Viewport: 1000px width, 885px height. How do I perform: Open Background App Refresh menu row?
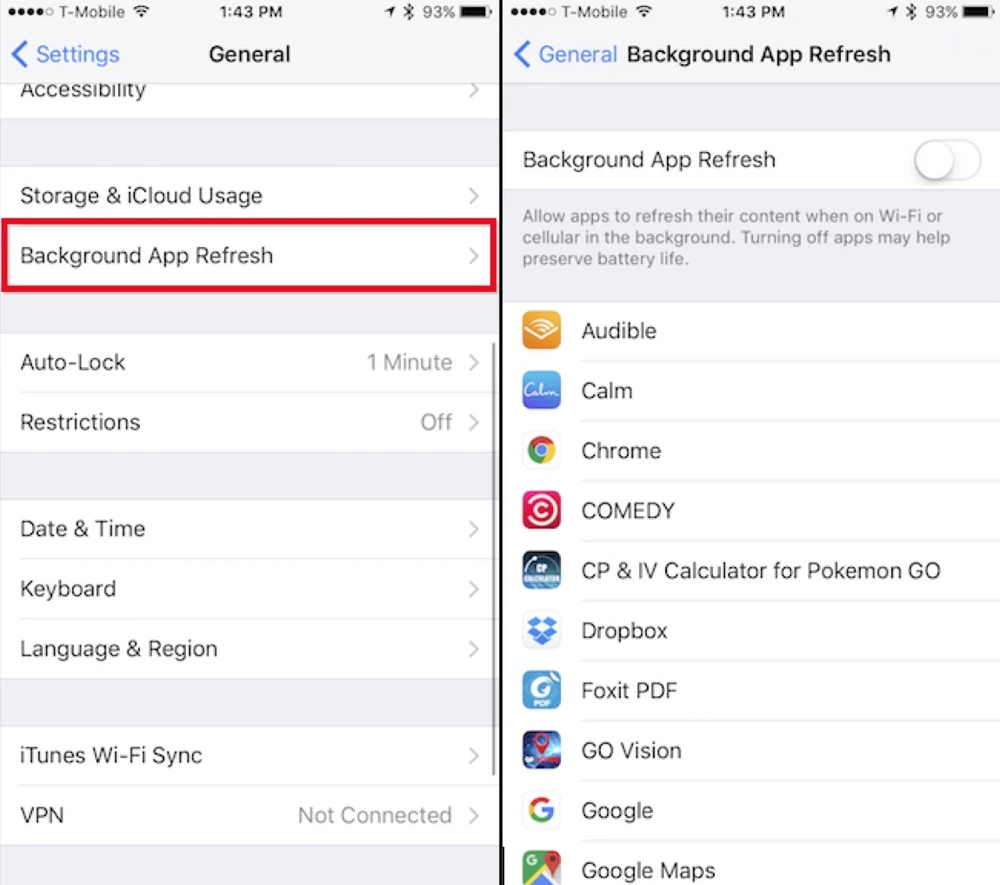coord(249,256)
